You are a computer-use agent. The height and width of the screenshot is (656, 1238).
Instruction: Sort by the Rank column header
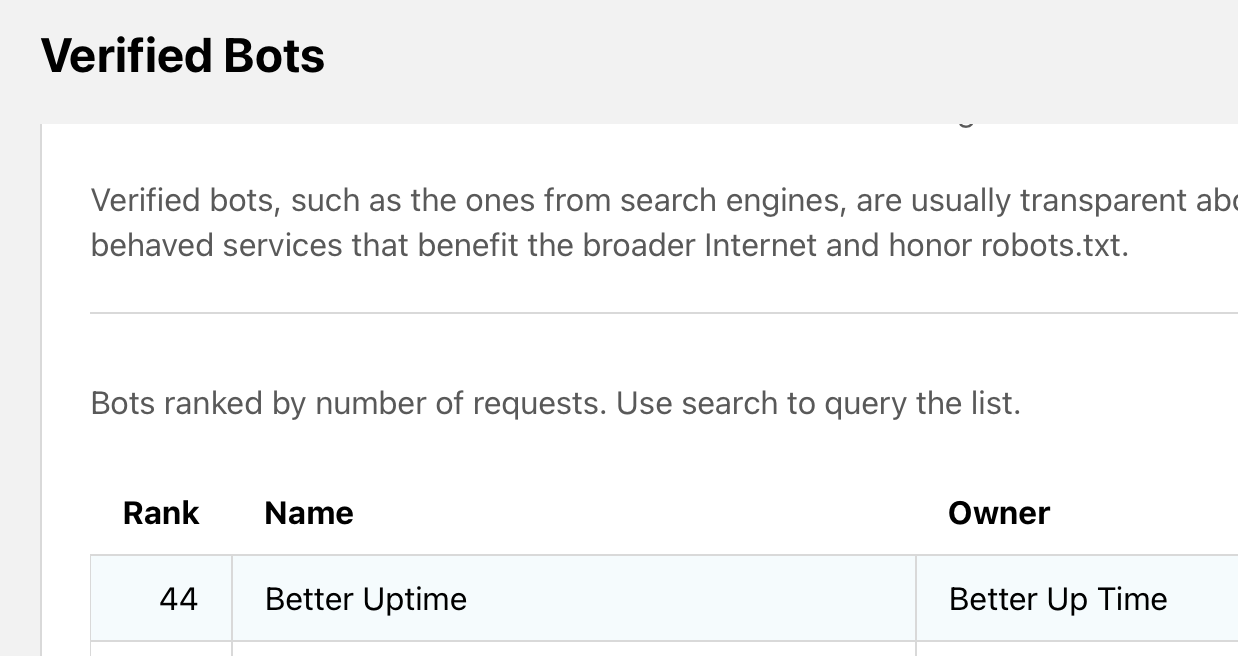click(x=161, y=513)
